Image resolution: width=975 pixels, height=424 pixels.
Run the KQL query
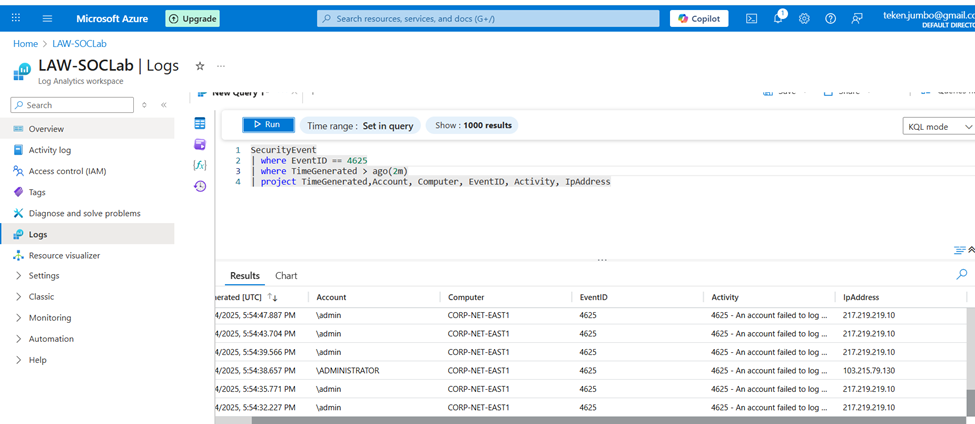(x=268, y=125)
